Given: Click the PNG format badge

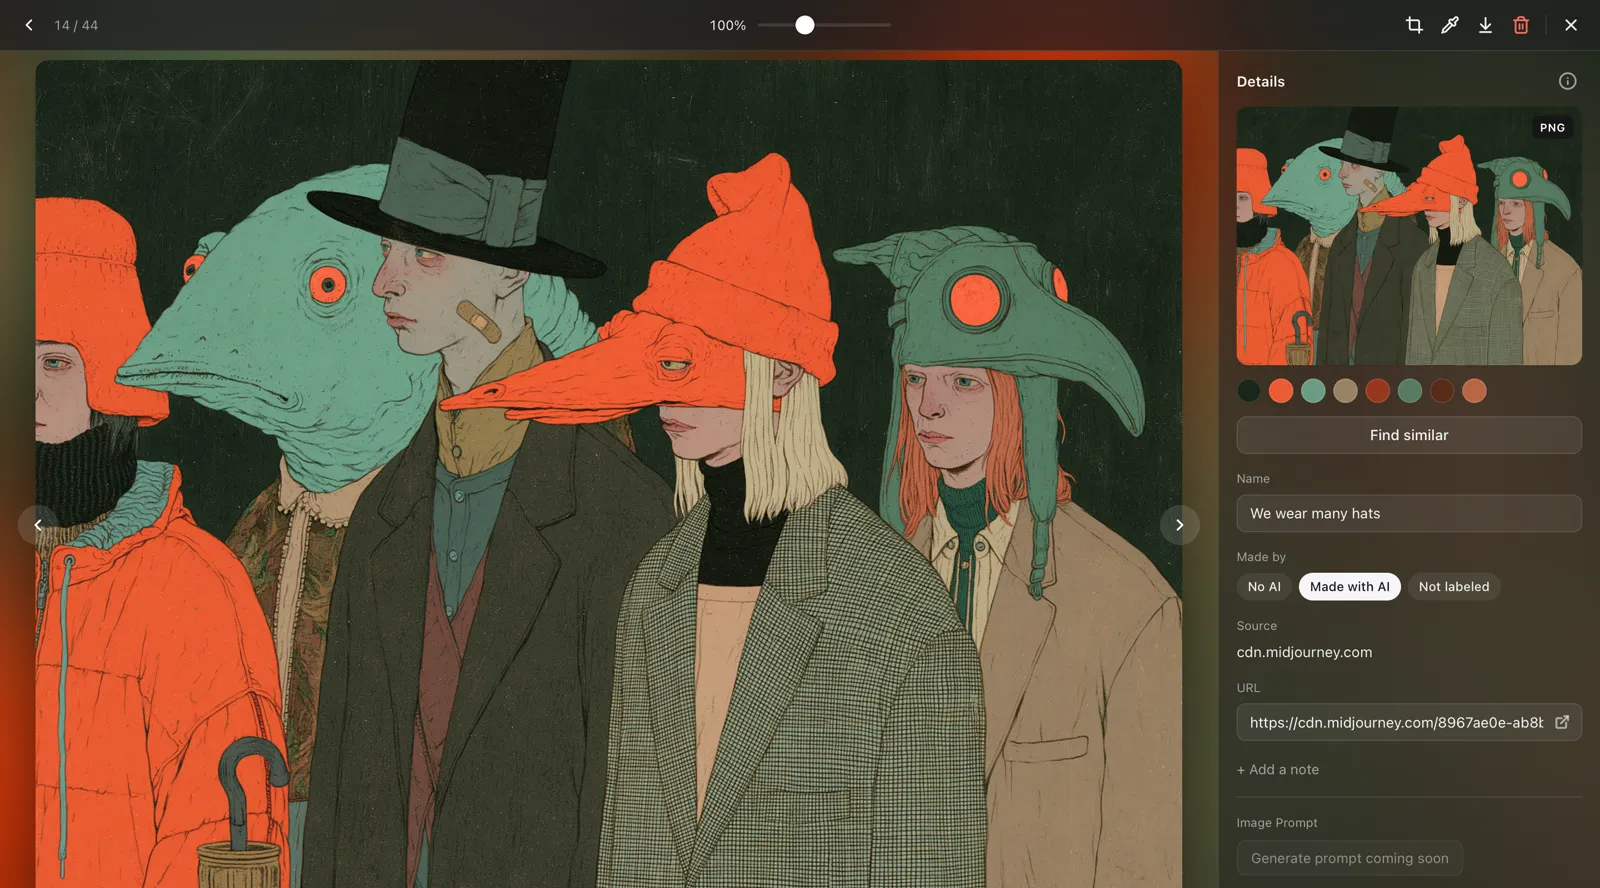Looking at the screenshot, I should pyautogui.click(x=1552, y=128).
